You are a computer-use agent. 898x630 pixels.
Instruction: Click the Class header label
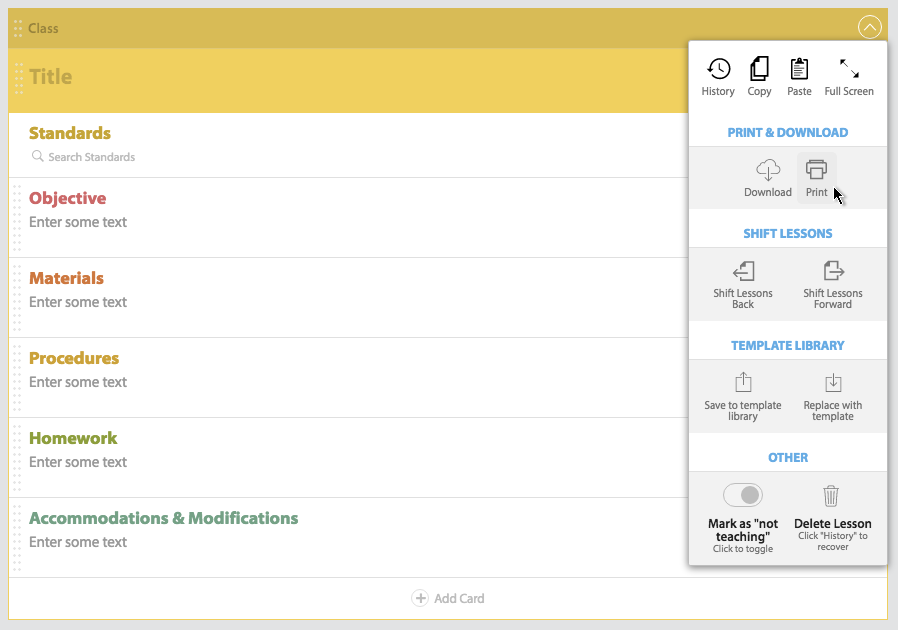[x=43, y=29]
